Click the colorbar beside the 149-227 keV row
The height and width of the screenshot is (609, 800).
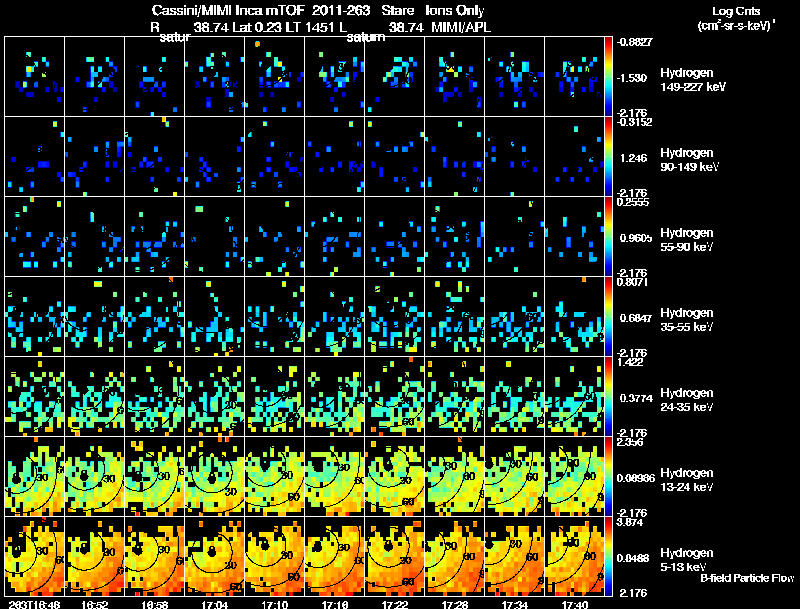click(608, 77)
